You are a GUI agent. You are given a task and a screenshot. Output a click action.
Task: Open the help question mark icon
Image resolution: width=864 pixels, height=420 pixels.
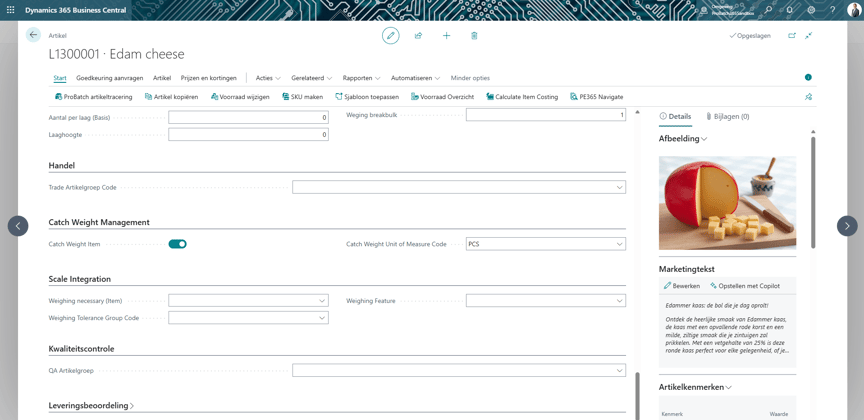click(833, 10)
